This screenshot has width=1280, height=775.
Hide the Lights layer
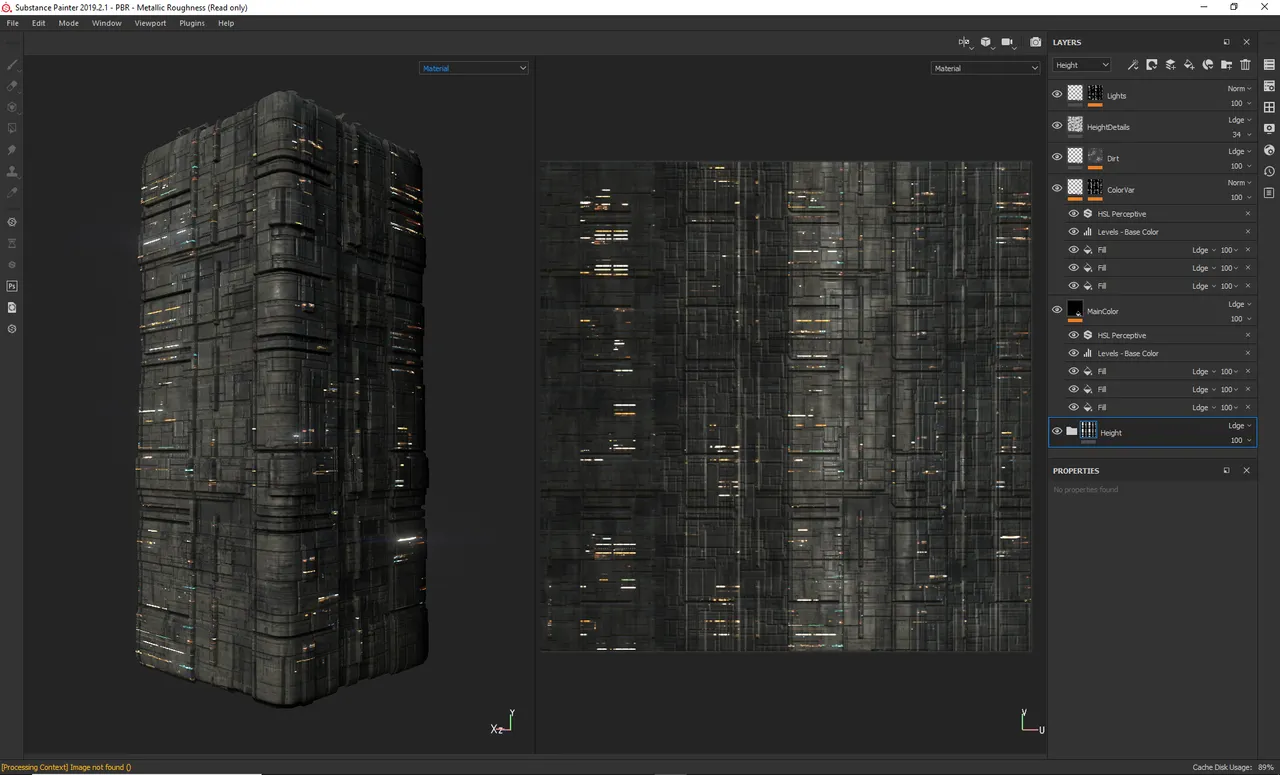(x=1057, y=94)
